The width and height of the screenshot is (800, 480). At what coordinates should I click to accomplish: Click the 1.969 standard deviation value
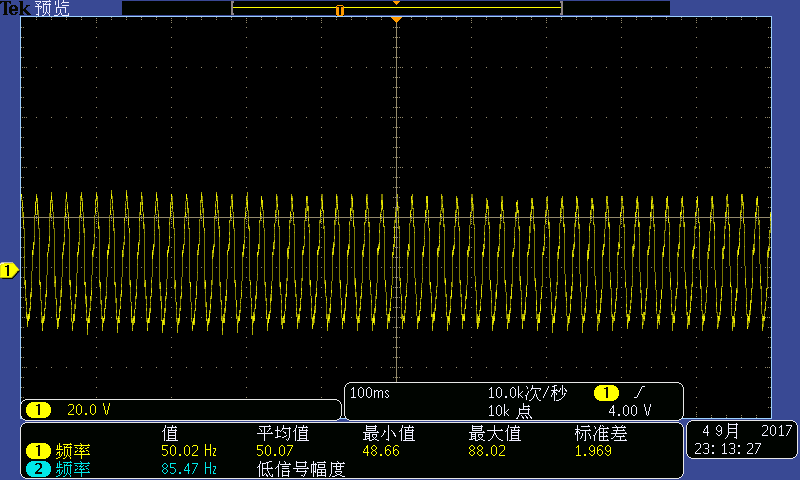593,451
